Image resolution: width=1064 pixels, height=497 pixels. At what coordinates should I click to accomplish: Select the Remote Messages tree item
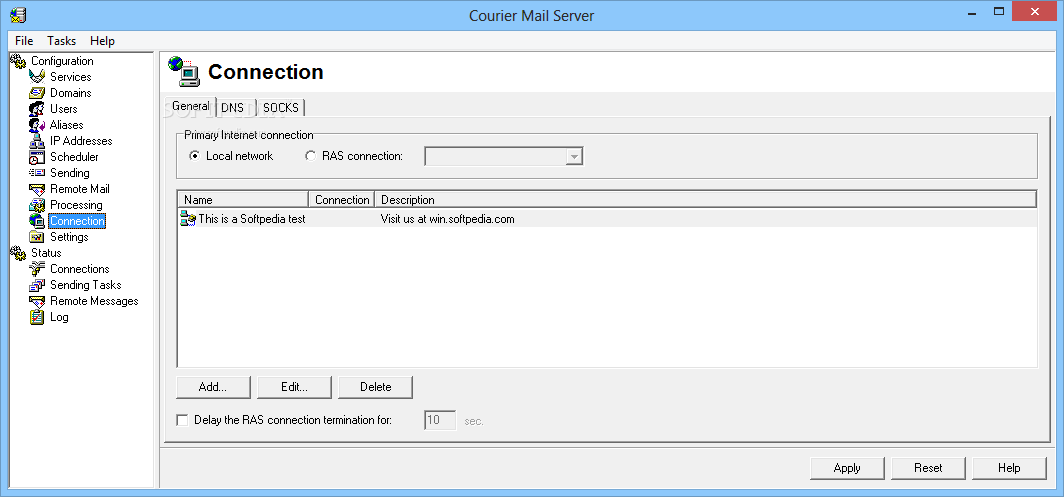click(x=94, y=301)
